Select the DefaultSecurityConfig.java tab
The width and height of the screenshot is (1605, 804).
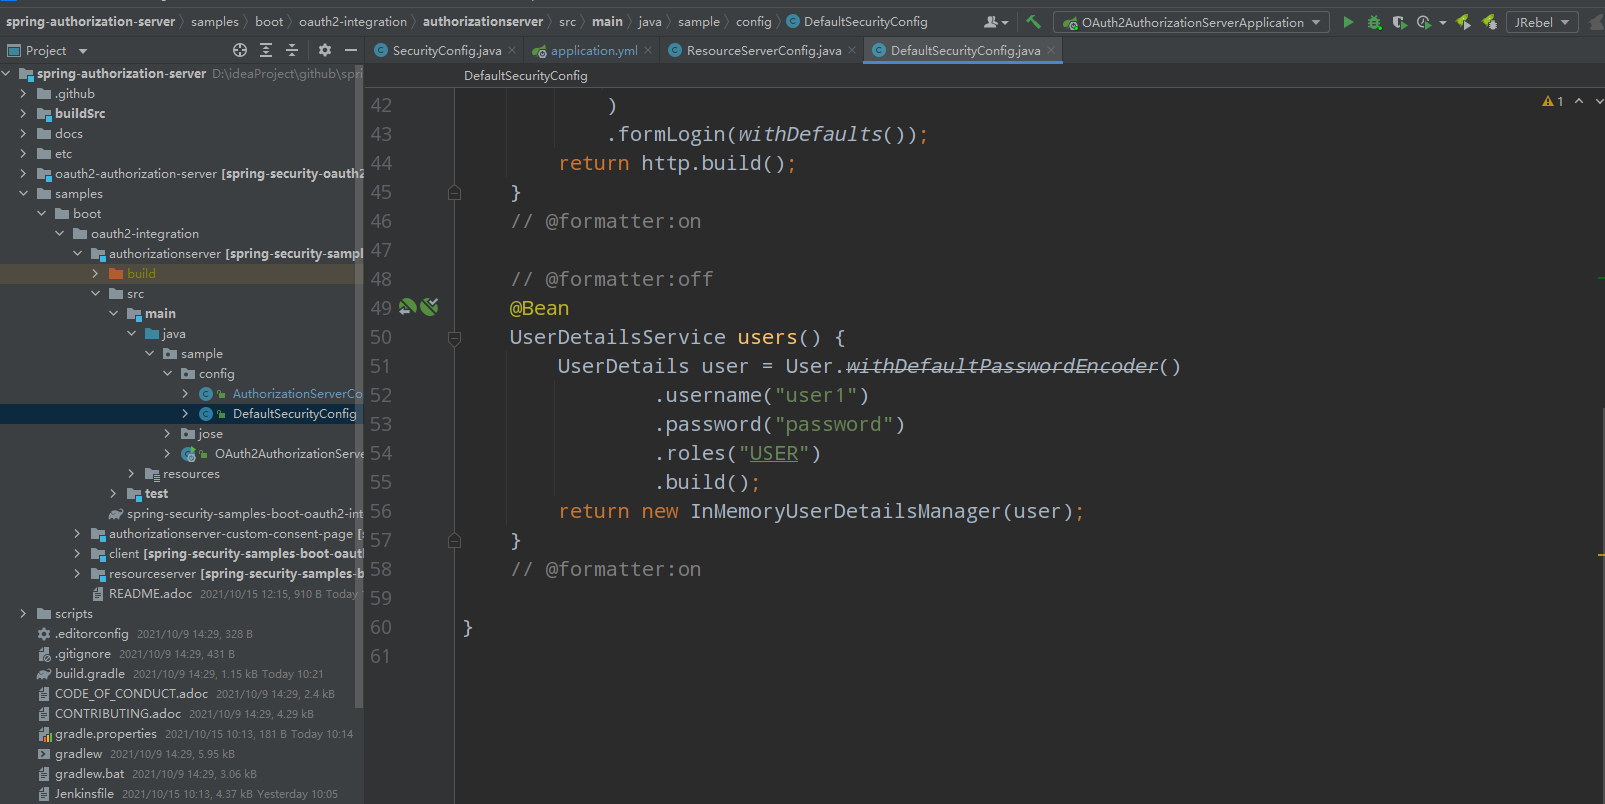[965, 50]
